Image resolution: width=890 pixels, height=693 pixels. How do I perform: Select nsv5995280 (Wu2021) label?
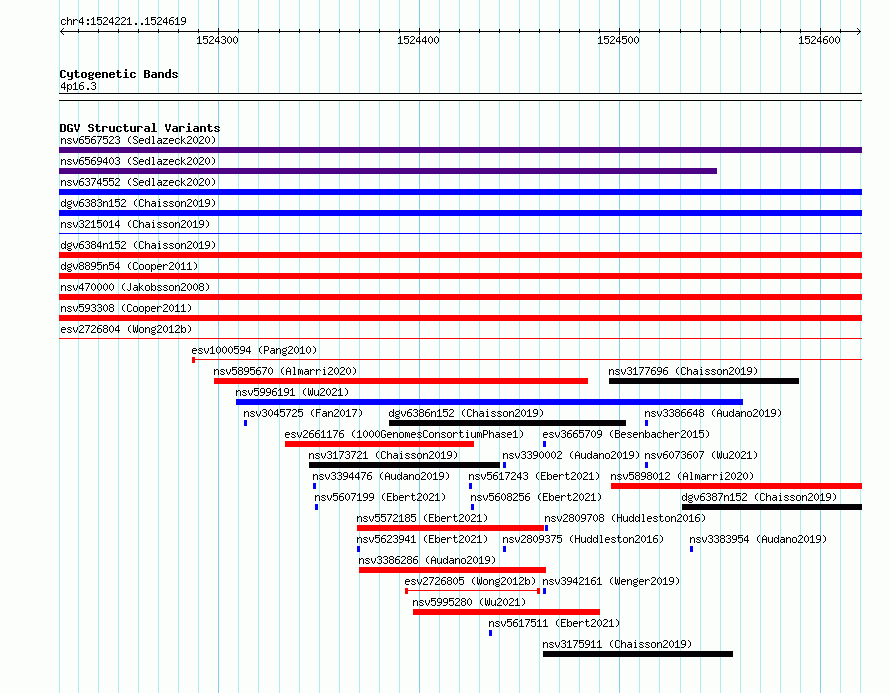[469, 602]
